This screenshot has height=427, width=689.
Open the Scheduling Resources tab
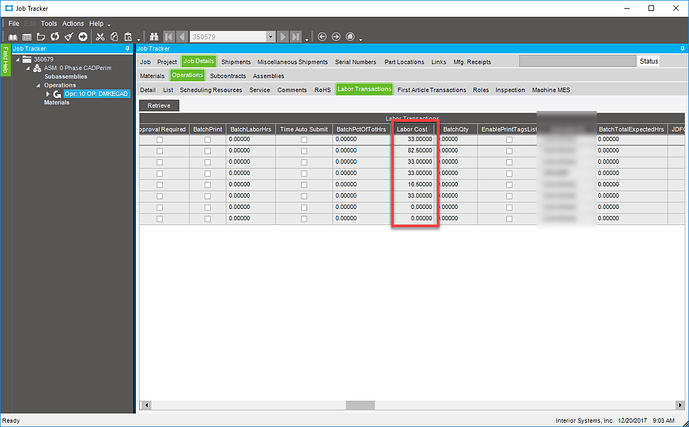point(211,90)
